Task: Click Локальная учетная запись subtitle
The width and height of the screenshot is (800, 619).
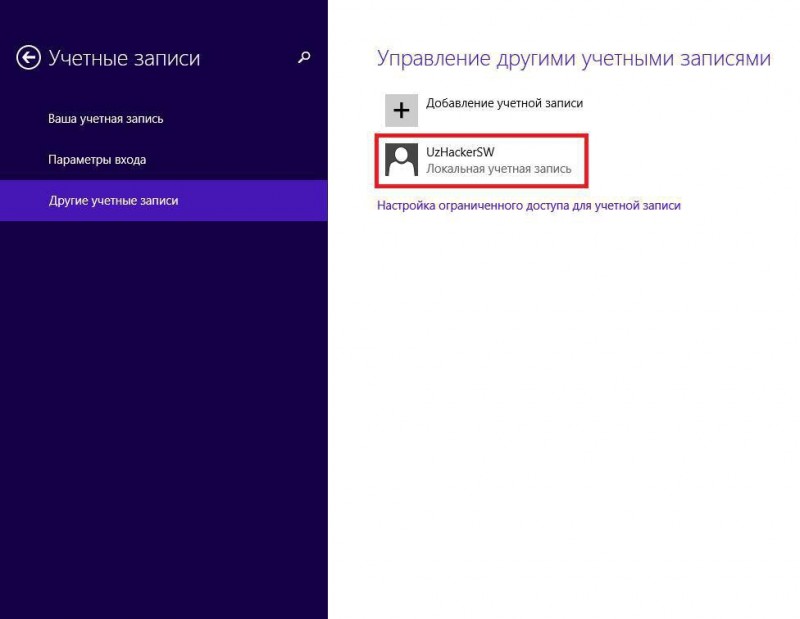Action: tap(498, 169)
